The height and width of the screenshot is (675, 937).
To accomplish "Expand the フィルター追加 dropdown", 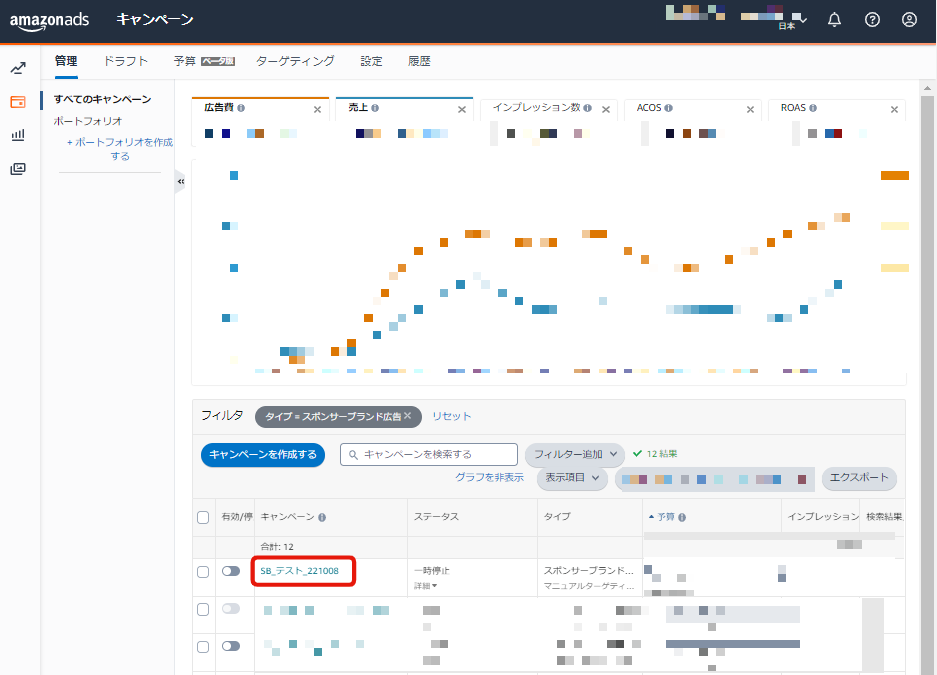I will click(x=574, y=455).
